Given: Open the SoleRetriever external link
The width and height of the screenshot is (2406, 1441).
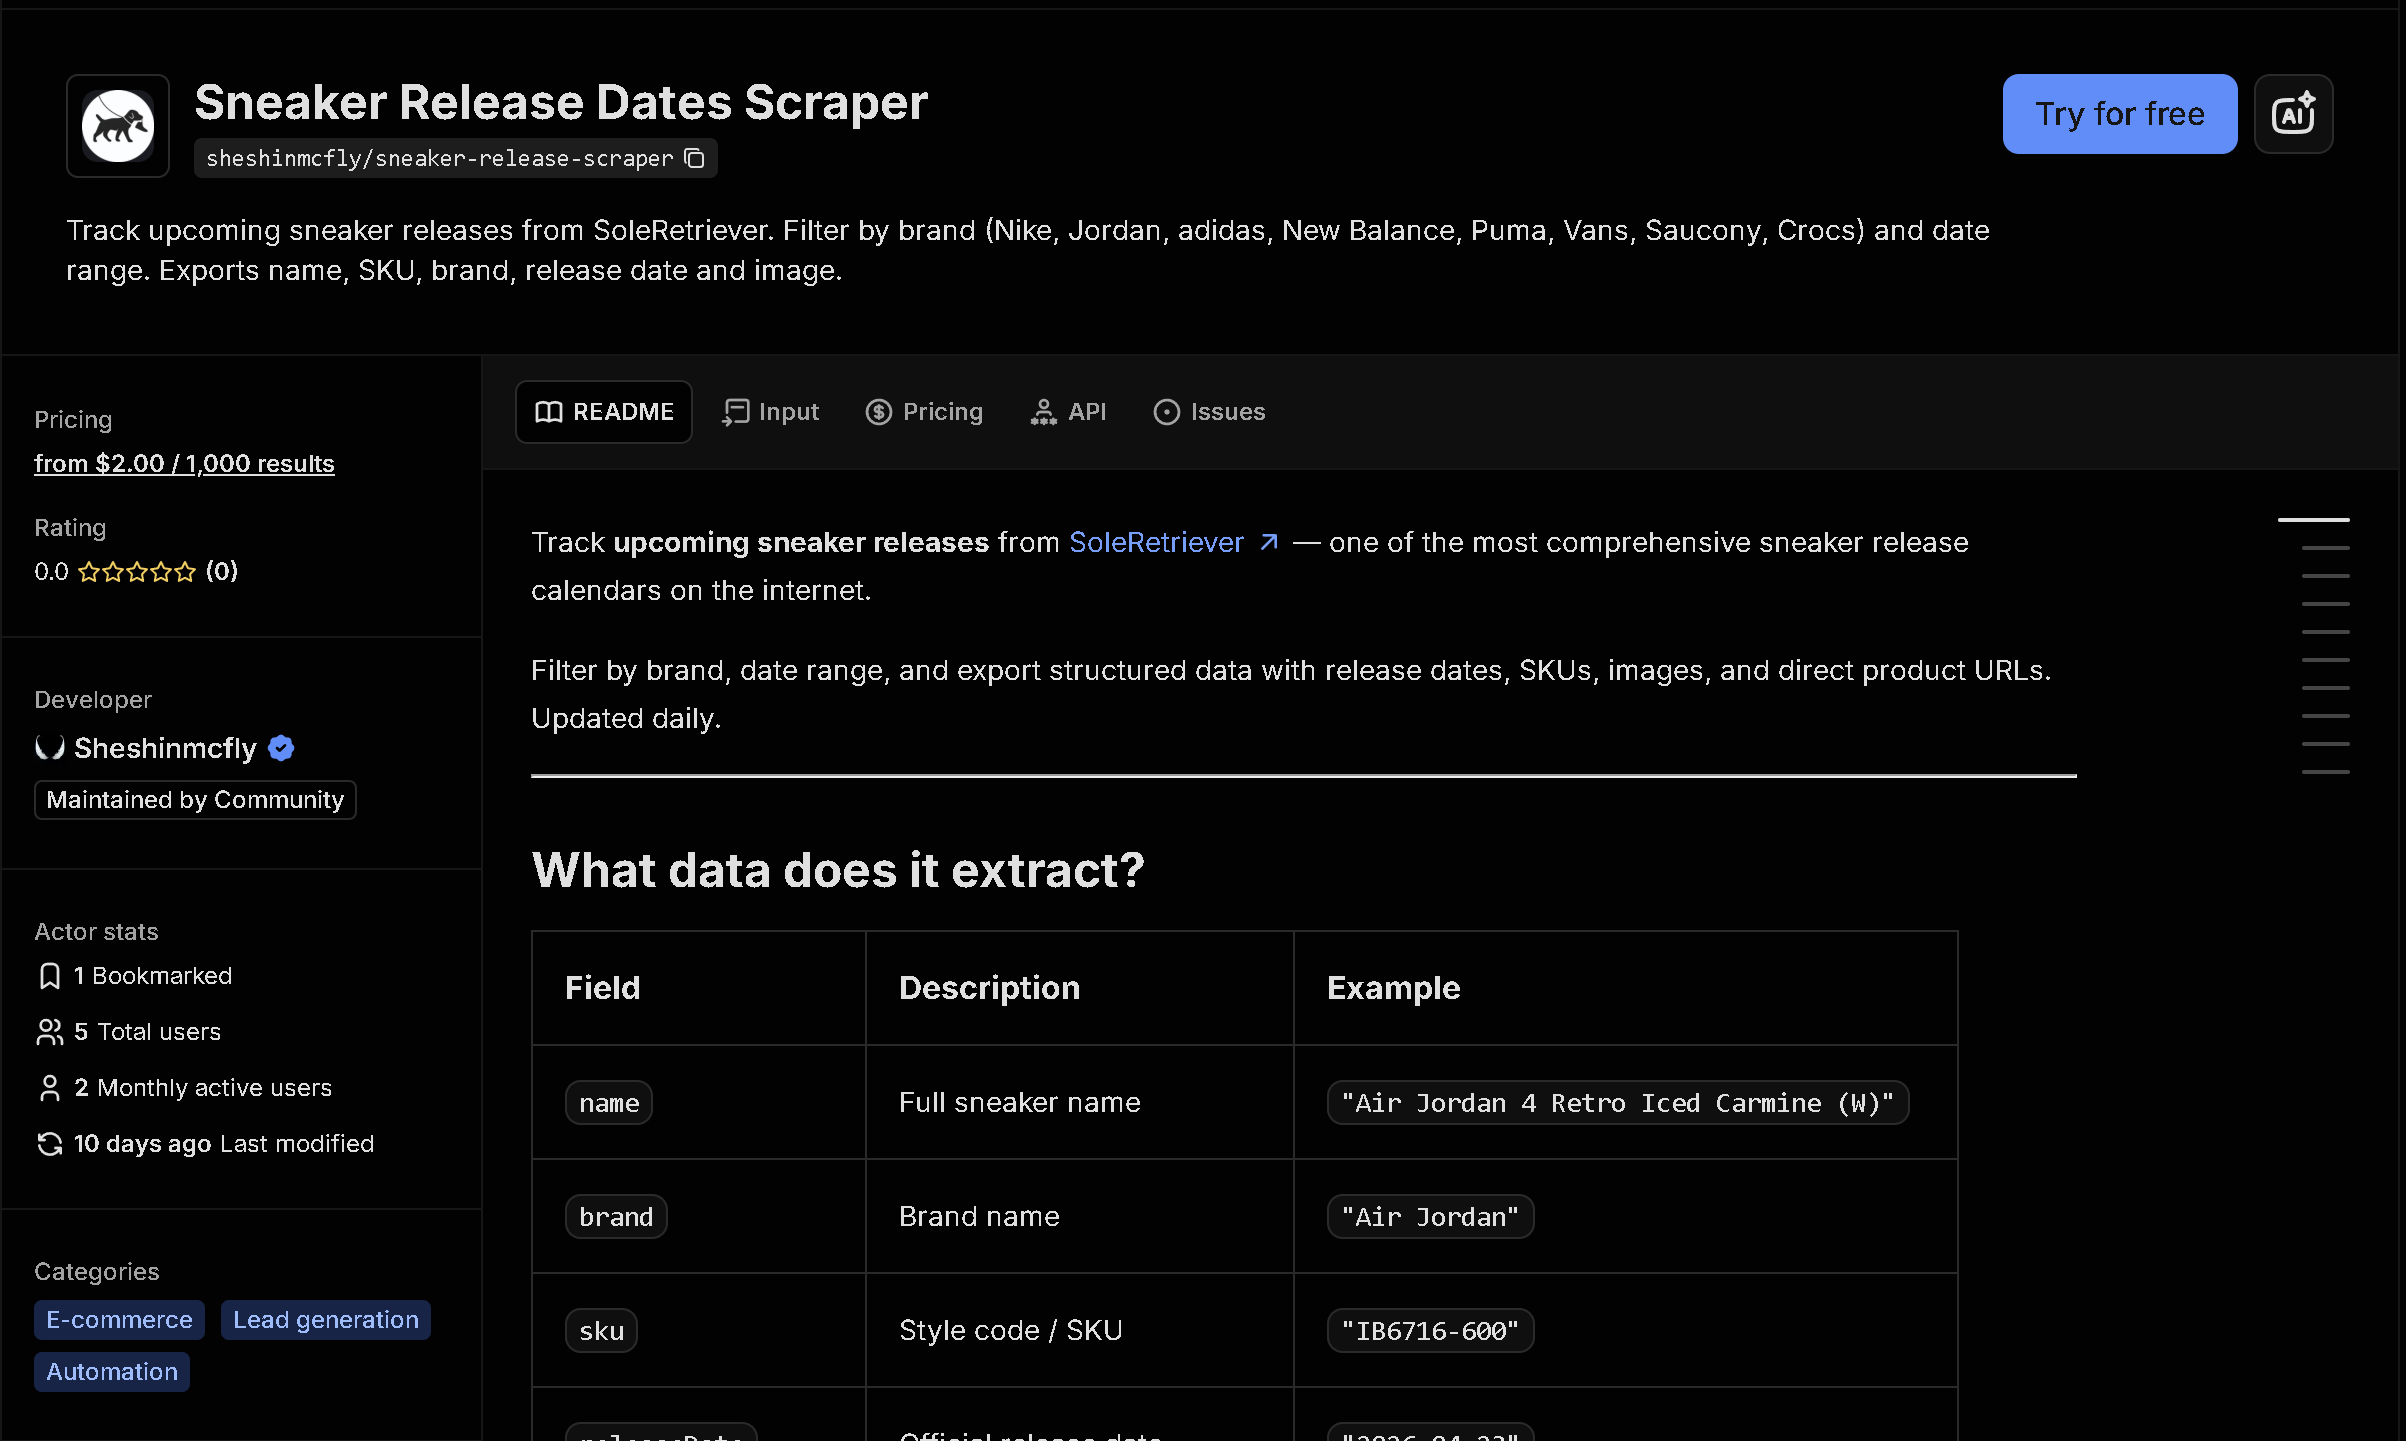Looking at the screenshot, I should 1156,542.
